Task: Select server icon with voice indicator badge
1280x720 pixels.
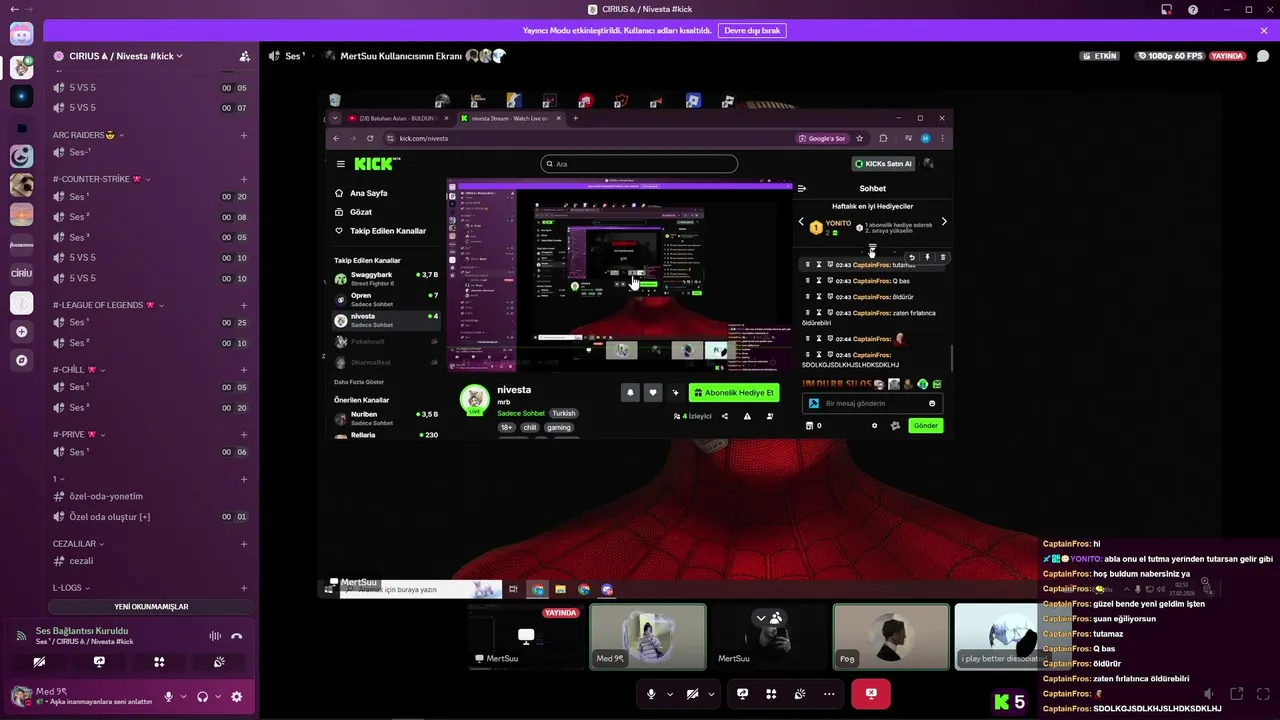Action: (21, 67)
